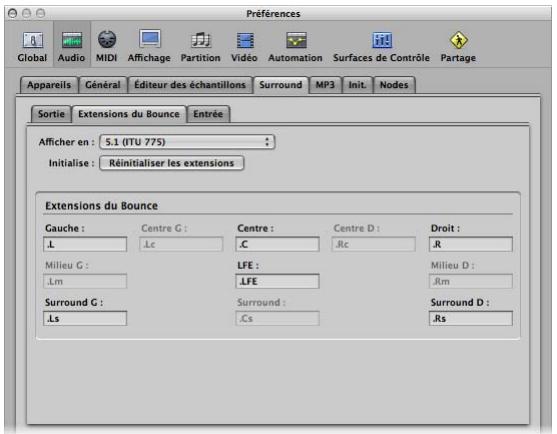Click the Surround G extension field

pyautogui.click(x=85, y=318)
